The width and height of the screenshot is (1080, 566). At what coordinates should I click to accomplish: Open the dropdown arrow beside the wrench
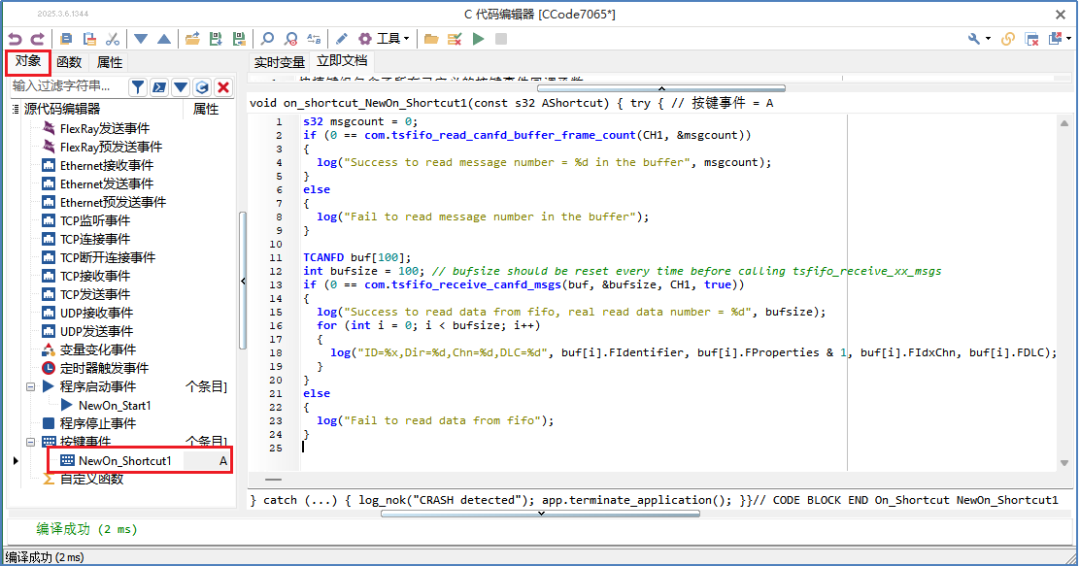click(x=988, y=39)
